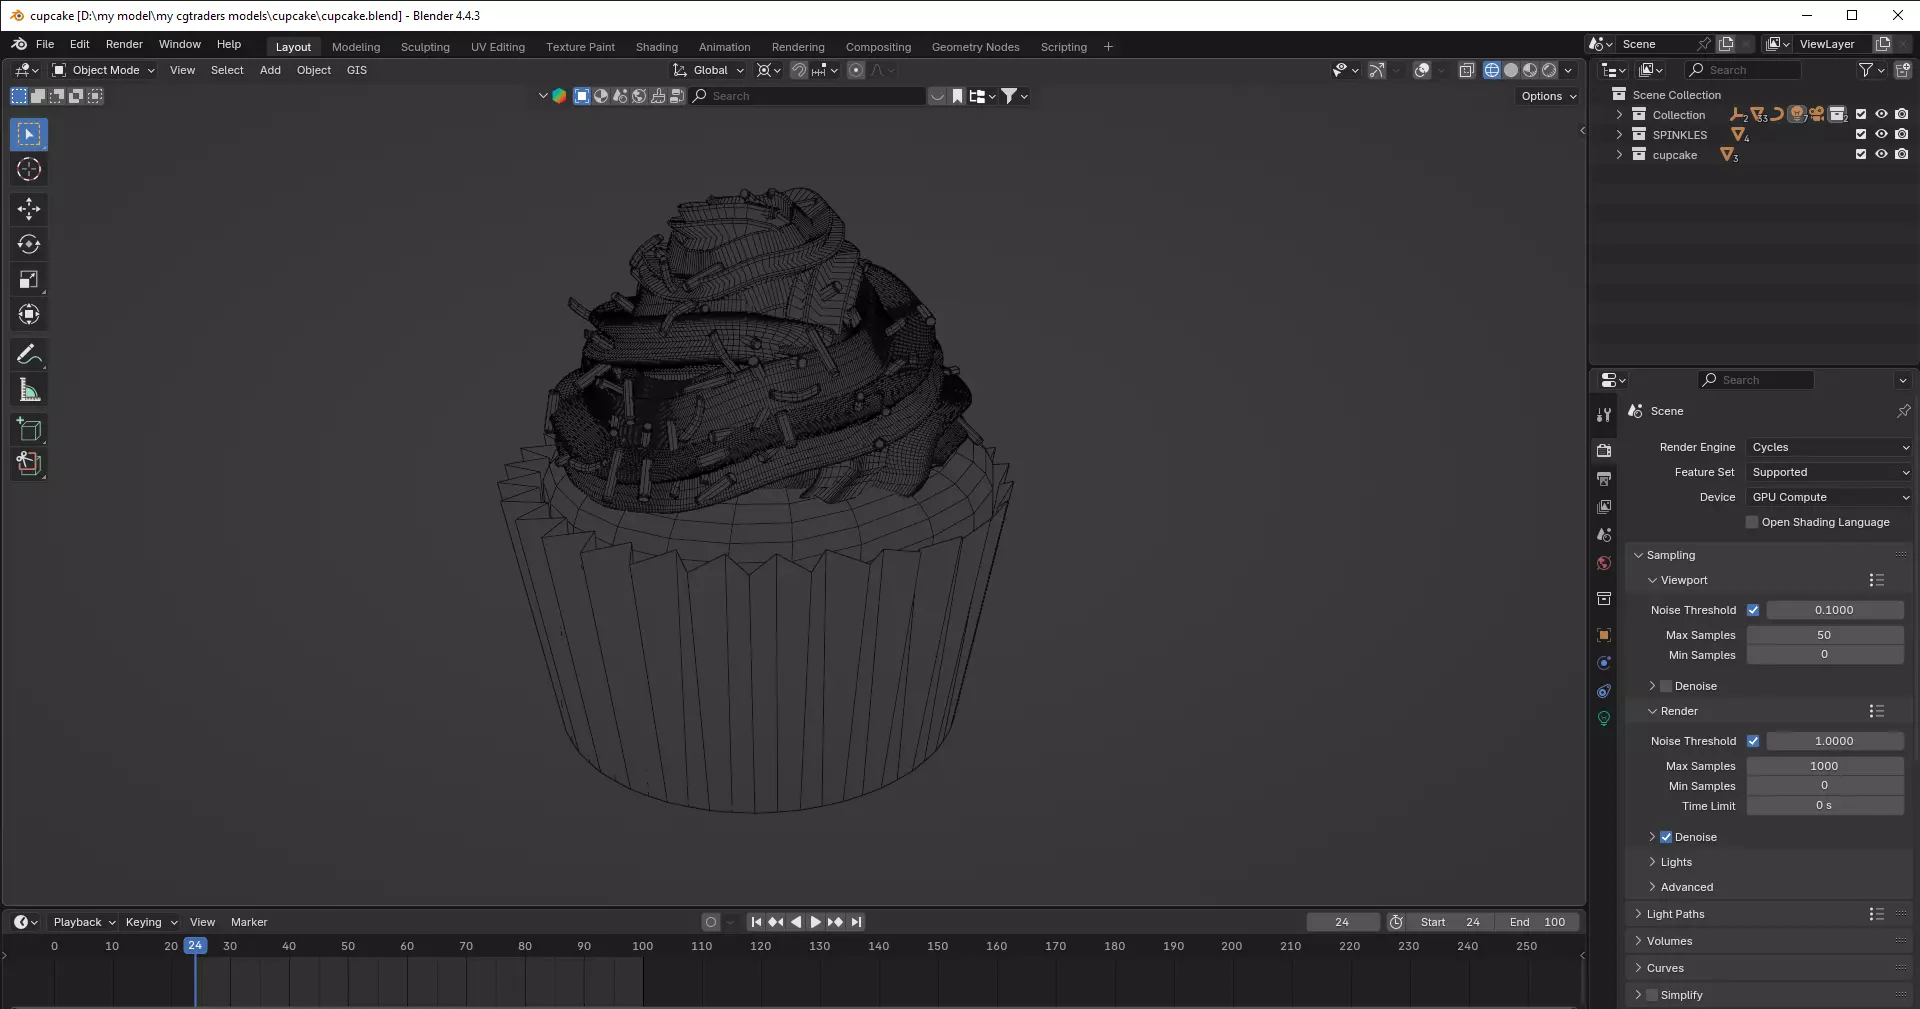Open the GIS menu in viewport header
Screen dimensions: 1920x1009
click(x=357, y=70)
